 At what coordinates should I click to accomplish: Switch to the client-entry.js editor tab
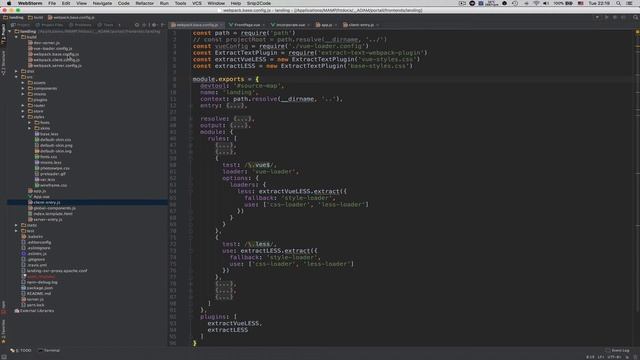click(361, 25)
